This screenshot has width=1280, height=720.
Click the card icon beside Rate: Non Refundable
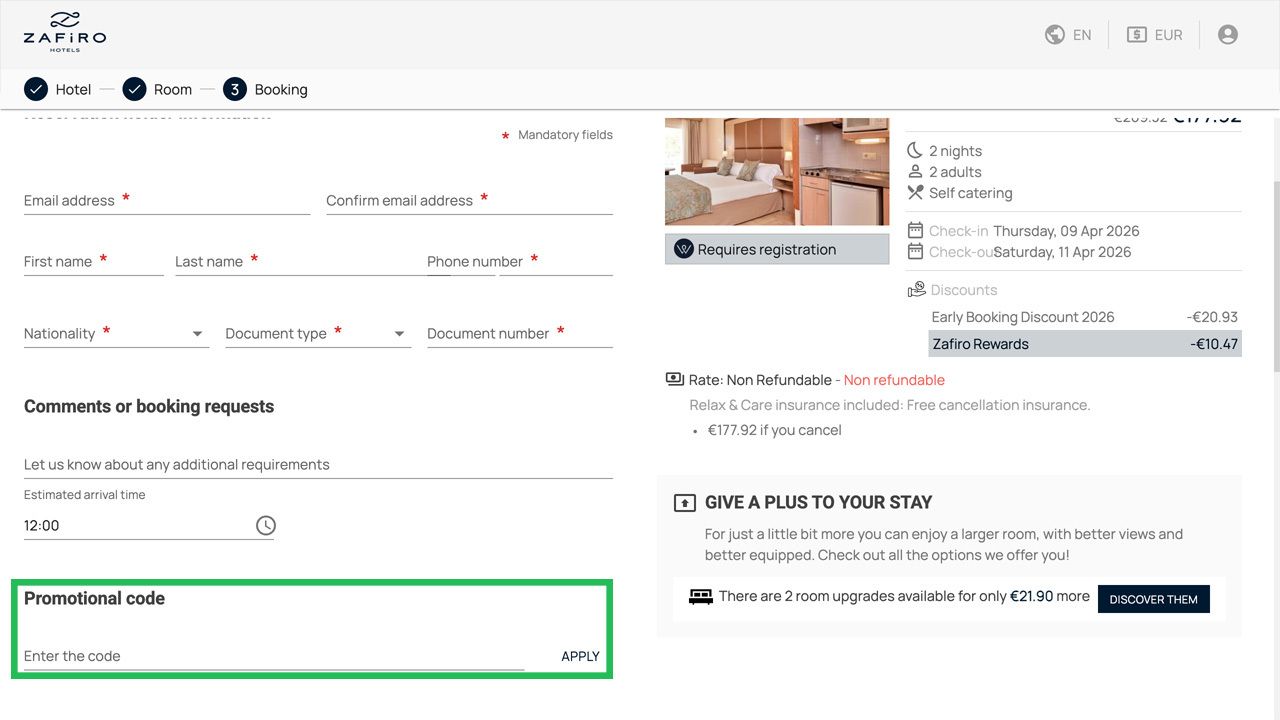click(674, 379)
